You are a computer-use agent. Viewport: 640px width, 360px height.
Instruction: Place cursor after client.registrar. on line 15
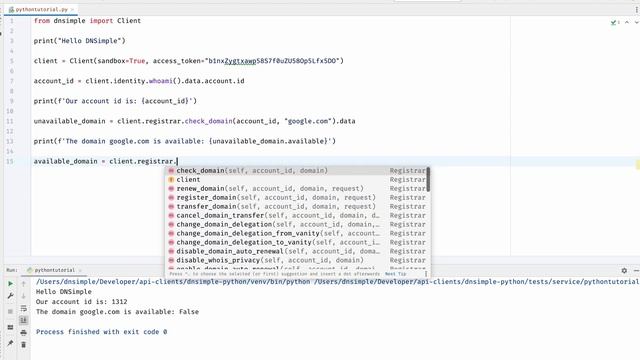click(x=178, y=161)
